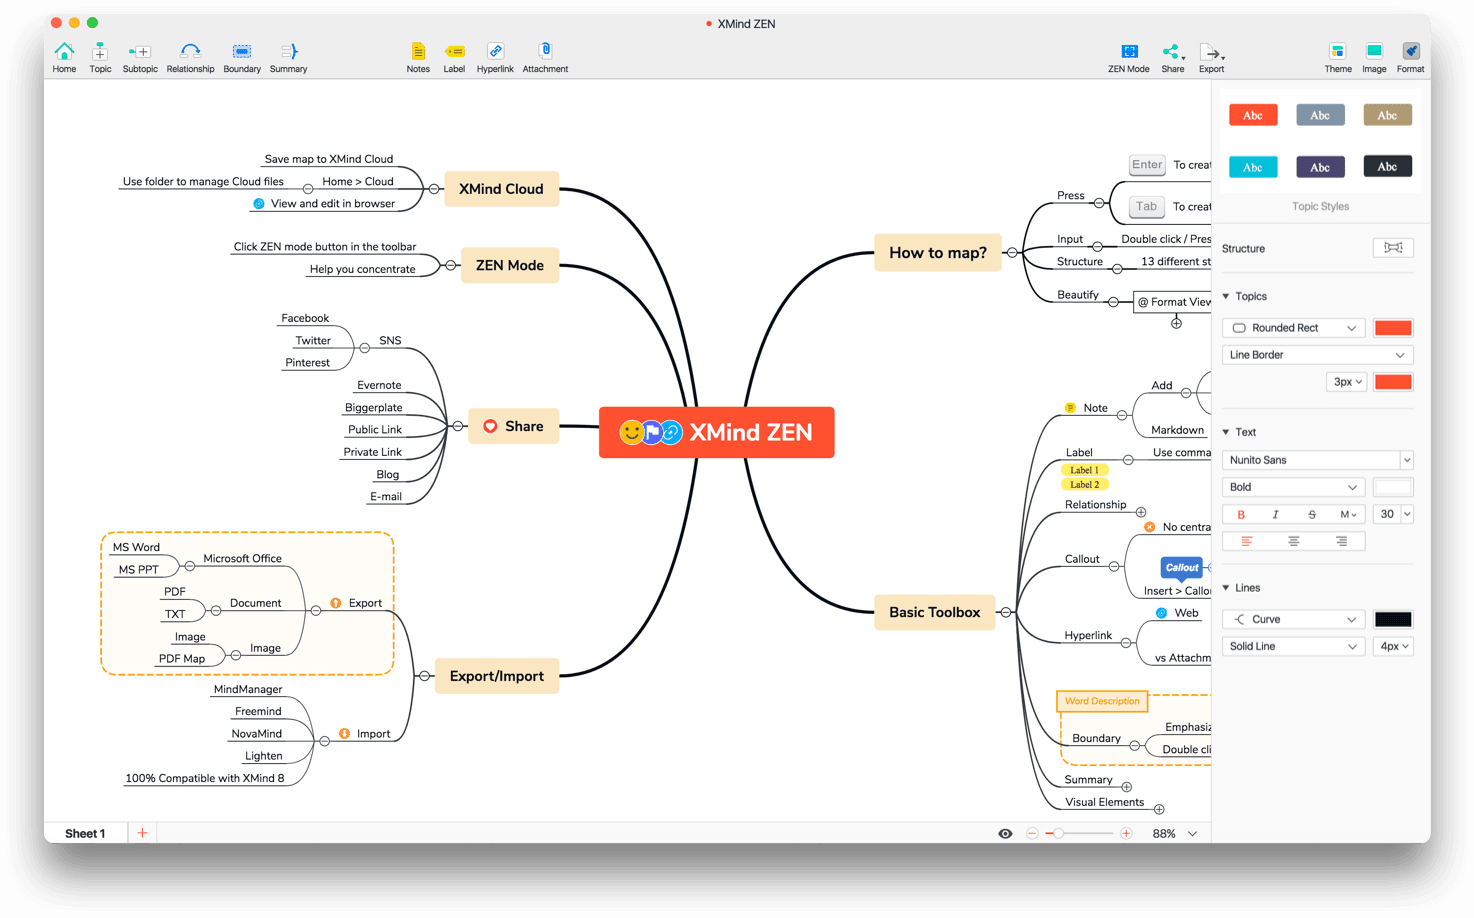Click the Relationship tool icon
Screen dimensions: 1474x918
click(x=190, y=52)
